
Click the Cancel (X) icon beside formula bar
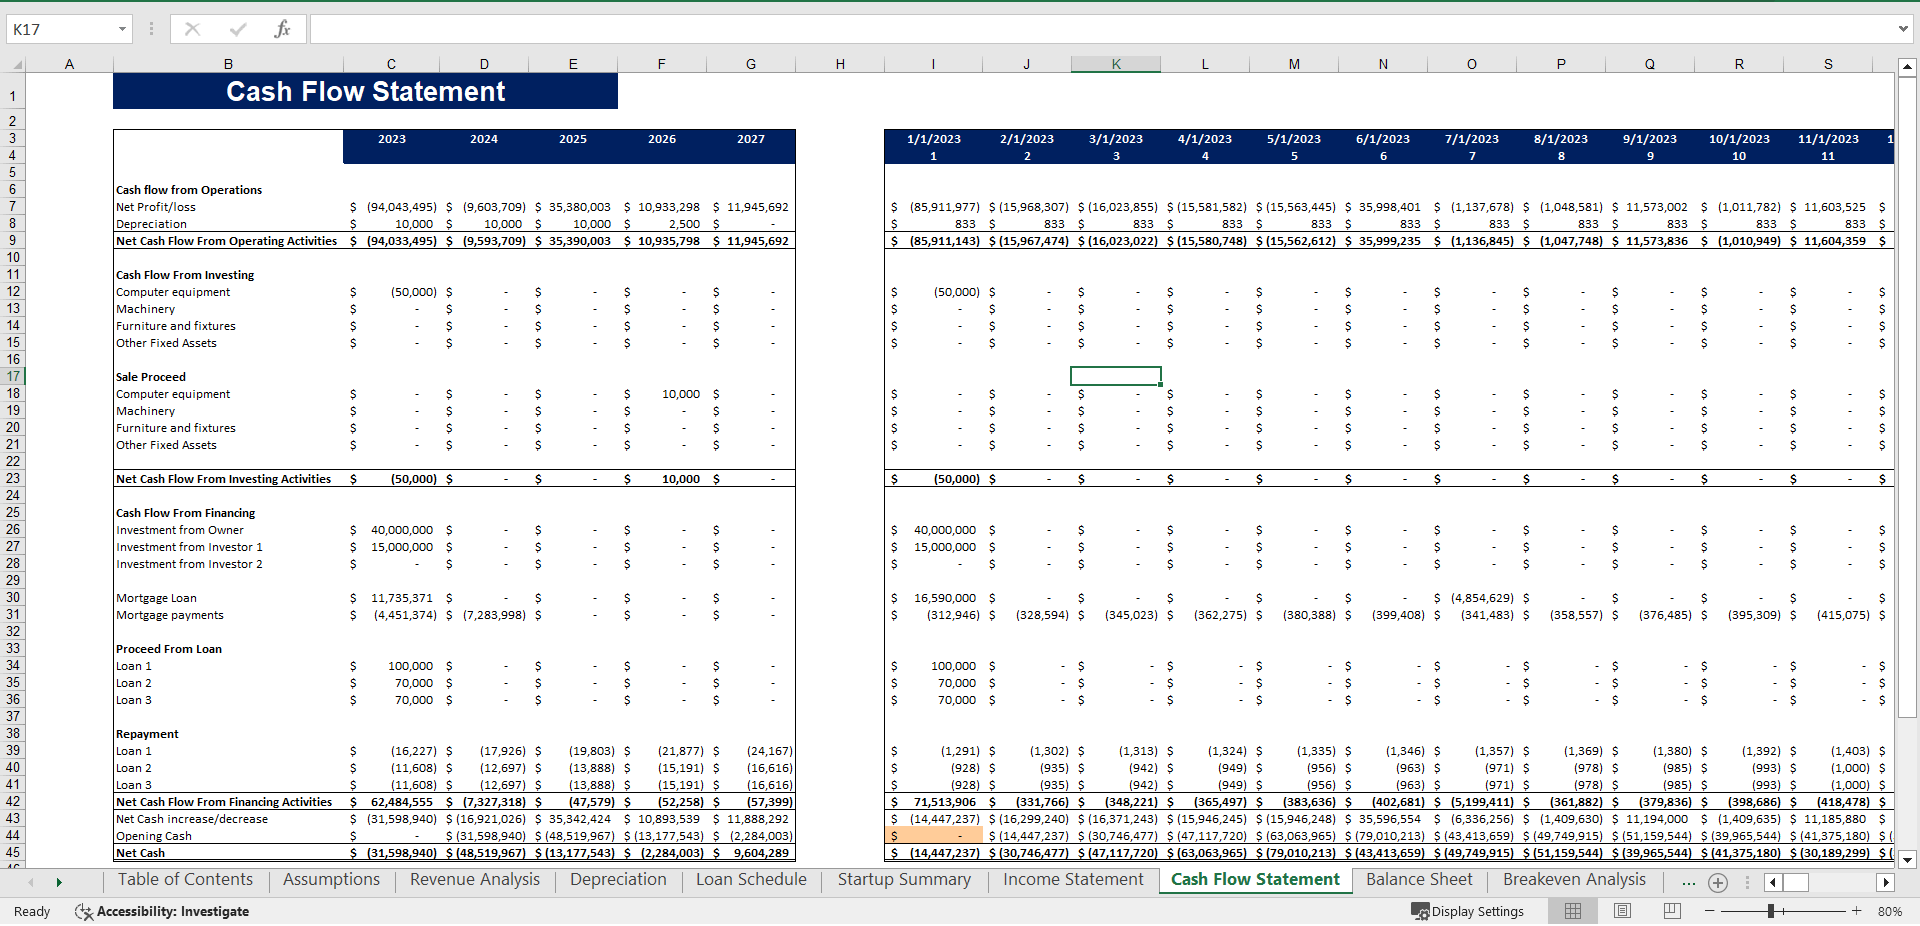tap(192, 28)
